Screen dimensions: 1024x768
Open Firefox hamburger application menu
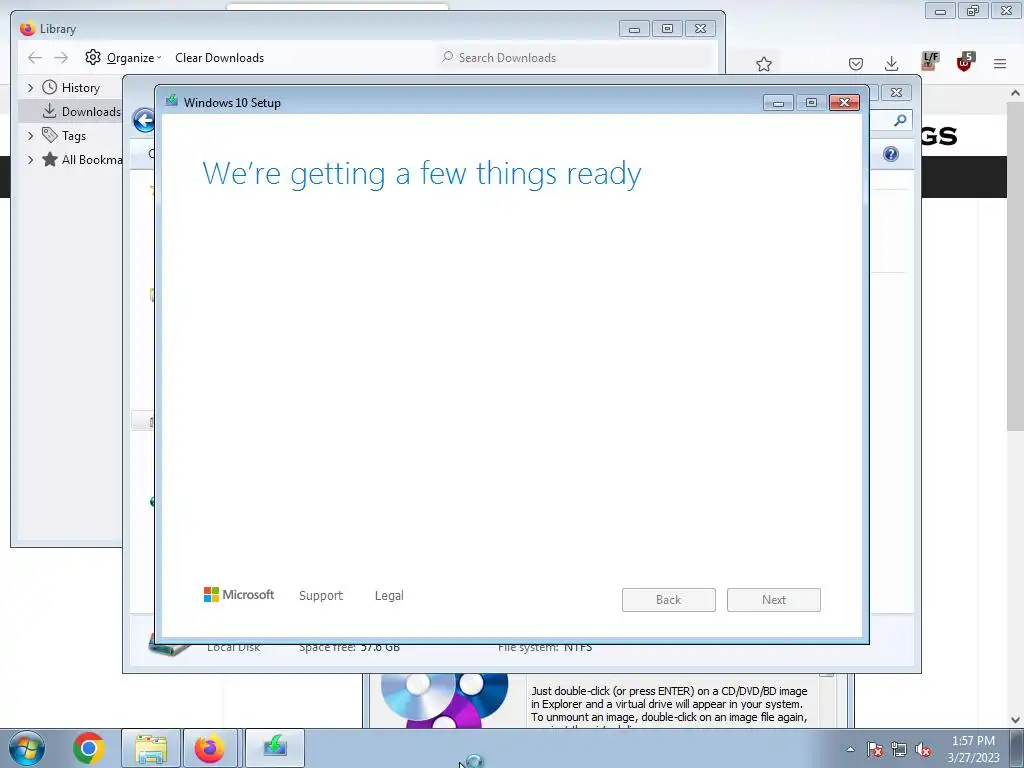(1000, 63)
